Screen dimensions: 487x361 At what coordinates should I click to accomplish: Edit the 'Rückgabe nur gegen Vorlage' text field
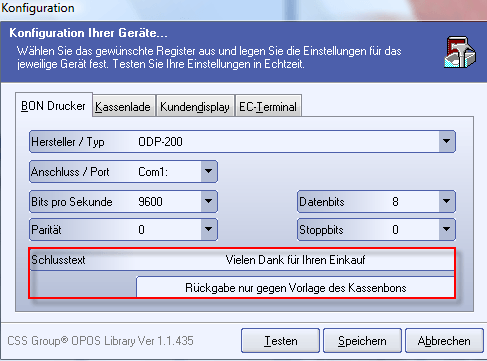coord(295,287)
